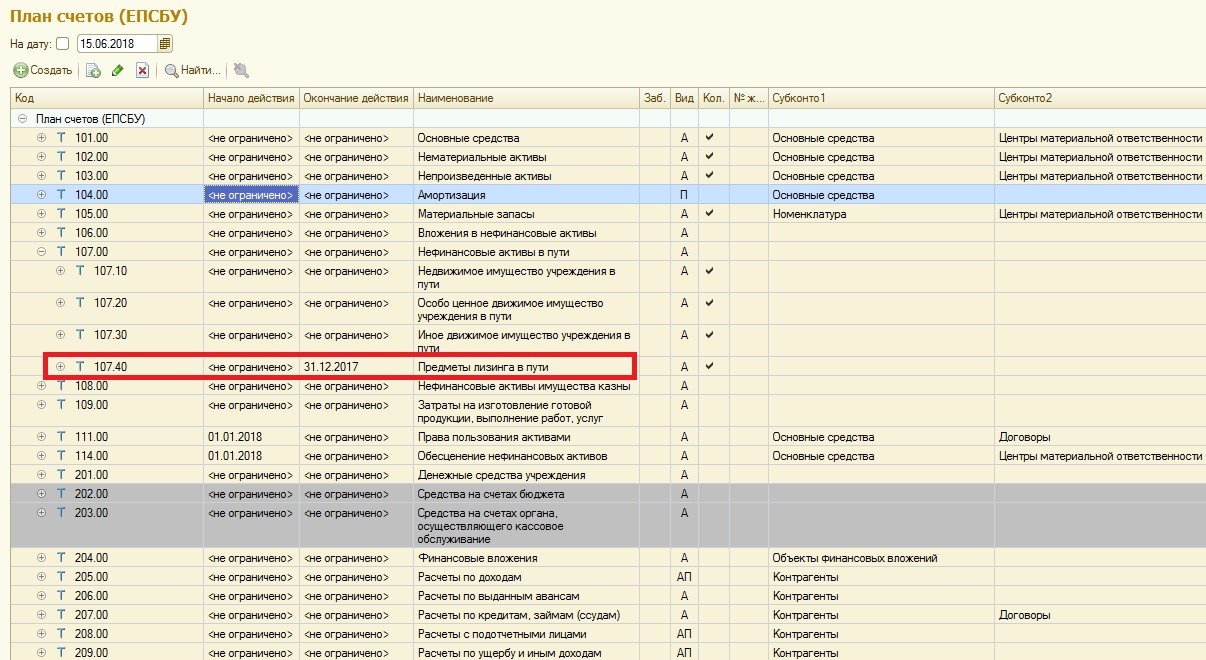The image size is (1206, 660).
Task: Click the green pencil edit icon
Action: coord(118,70)
